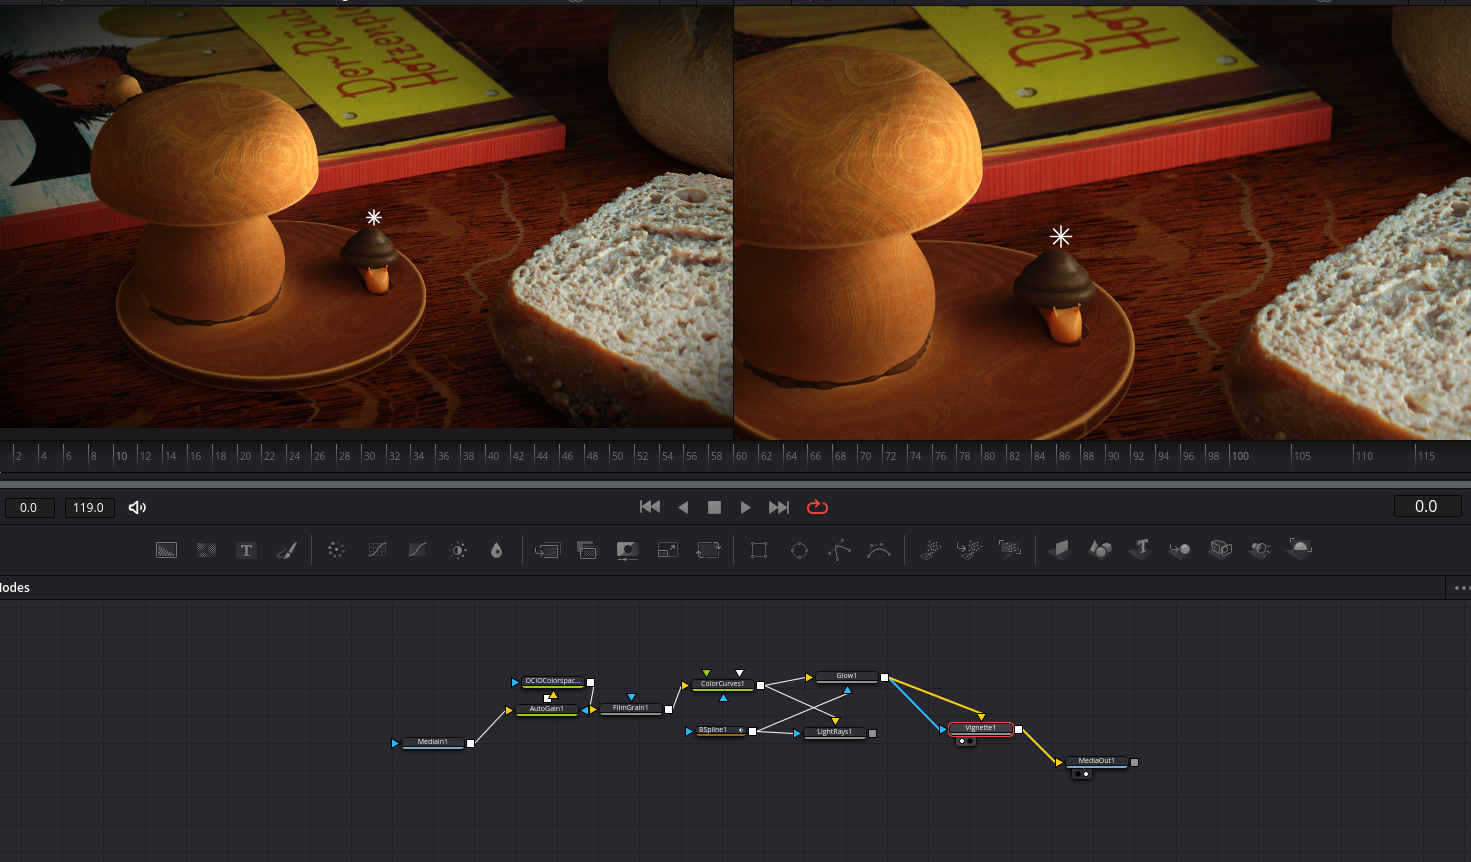Click the current time field at right
The width and height of the screenshot is (1471, 862).
(x=1426, y=507)
